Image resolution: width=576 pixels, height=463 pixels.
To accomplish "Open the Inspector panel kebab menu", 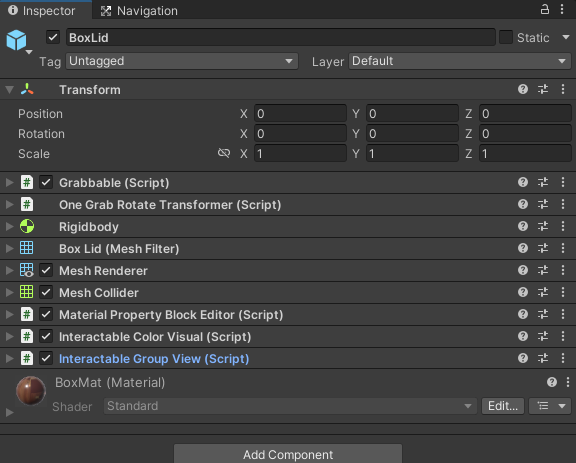I will (562, 10).
